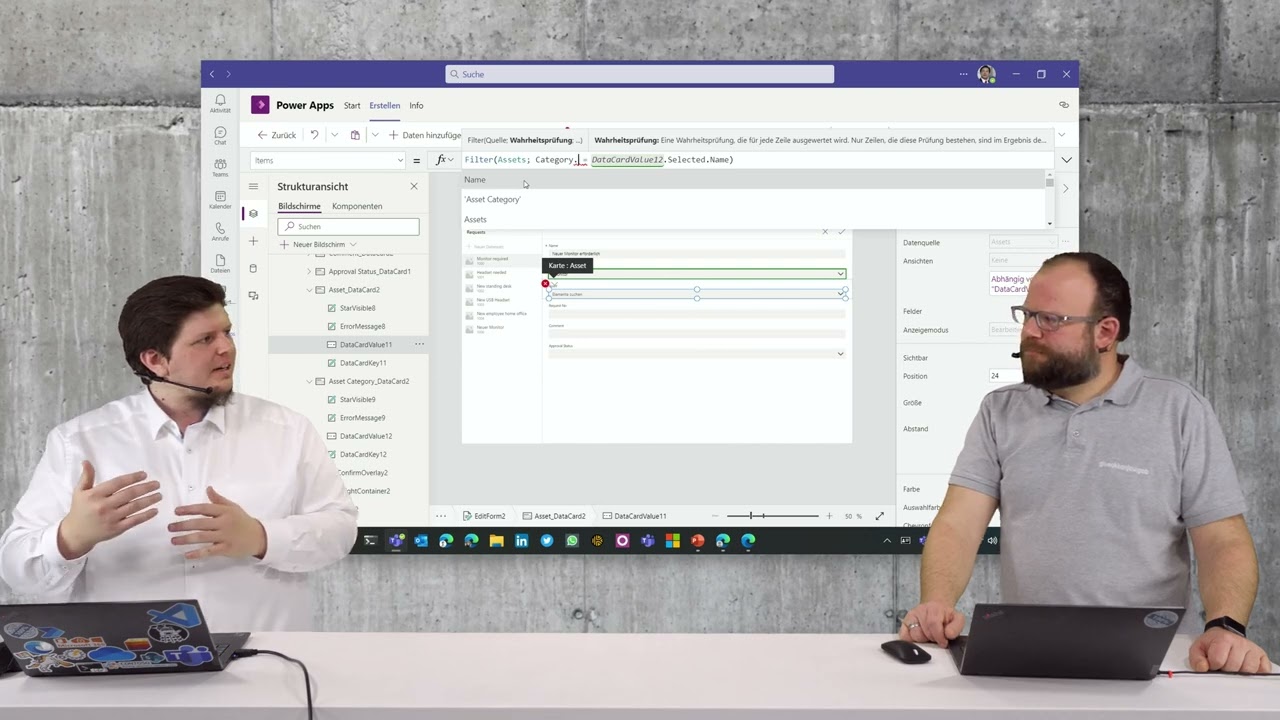Open the Teams more options ellipsis in title bar

point(964,74)
